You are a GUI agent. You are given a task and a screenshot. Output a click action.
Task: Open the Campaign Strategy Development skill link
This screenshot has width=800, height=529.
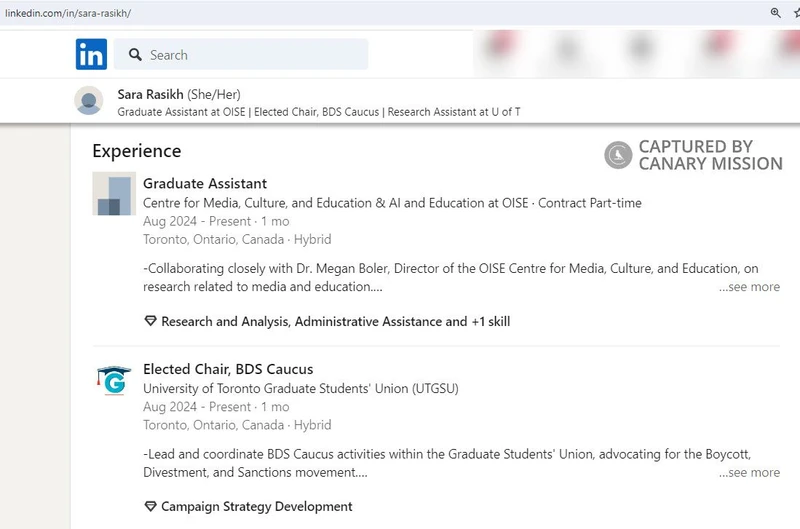point(257,507)
